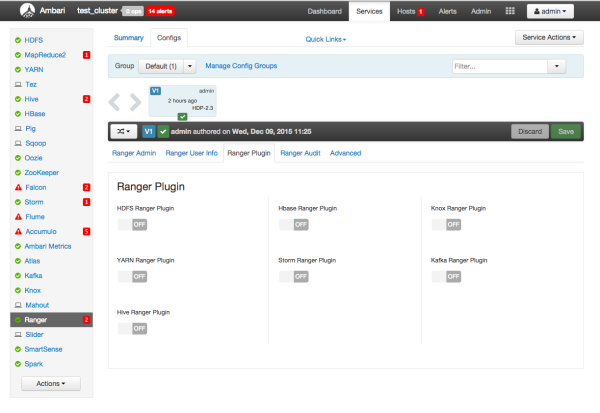This screenshot has width=600, height=413.
Task: Click the V1 label in dark version bar
Action: [x=148, y=132]
